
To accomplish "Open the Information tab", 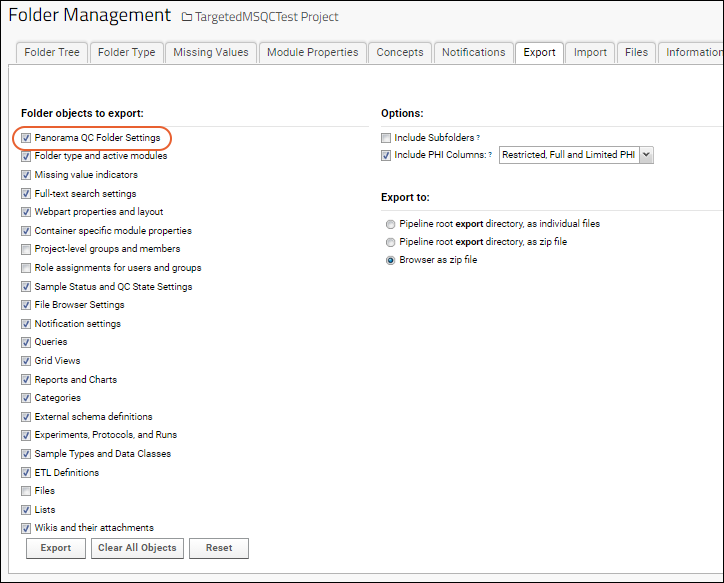I will [691, 53].
